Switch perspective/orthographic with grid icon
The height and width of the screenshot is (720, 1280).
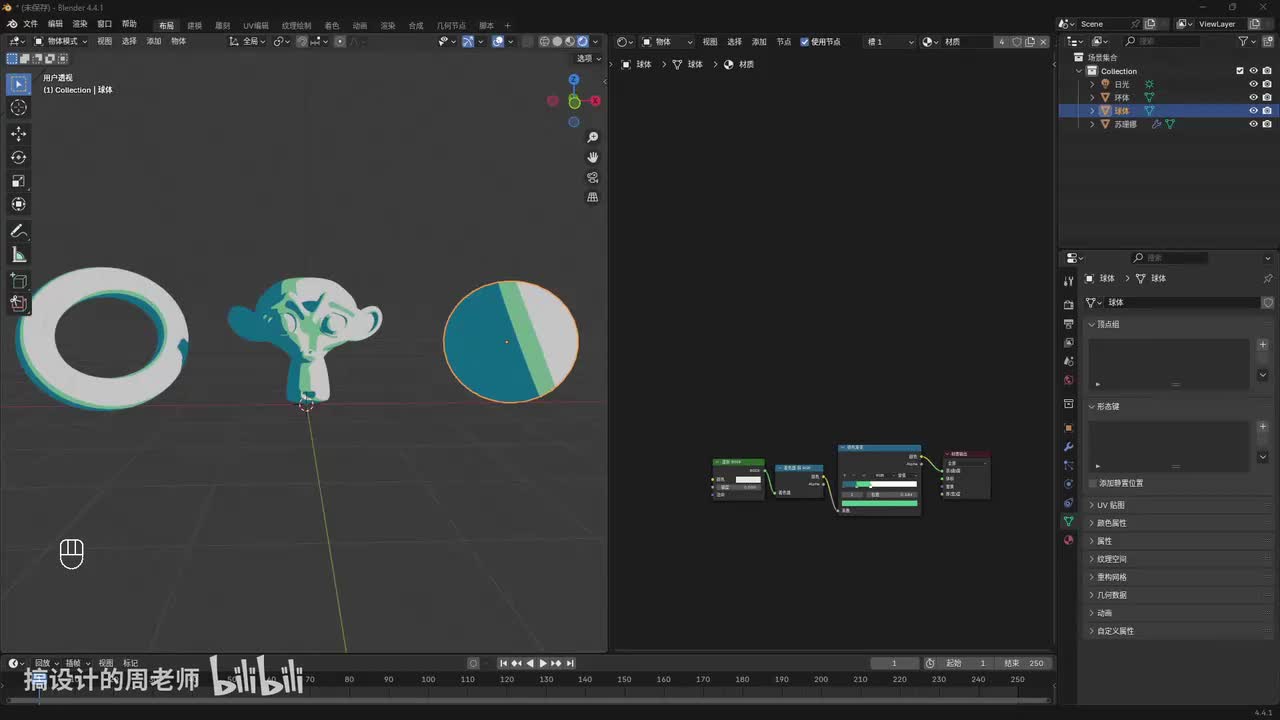593,197
